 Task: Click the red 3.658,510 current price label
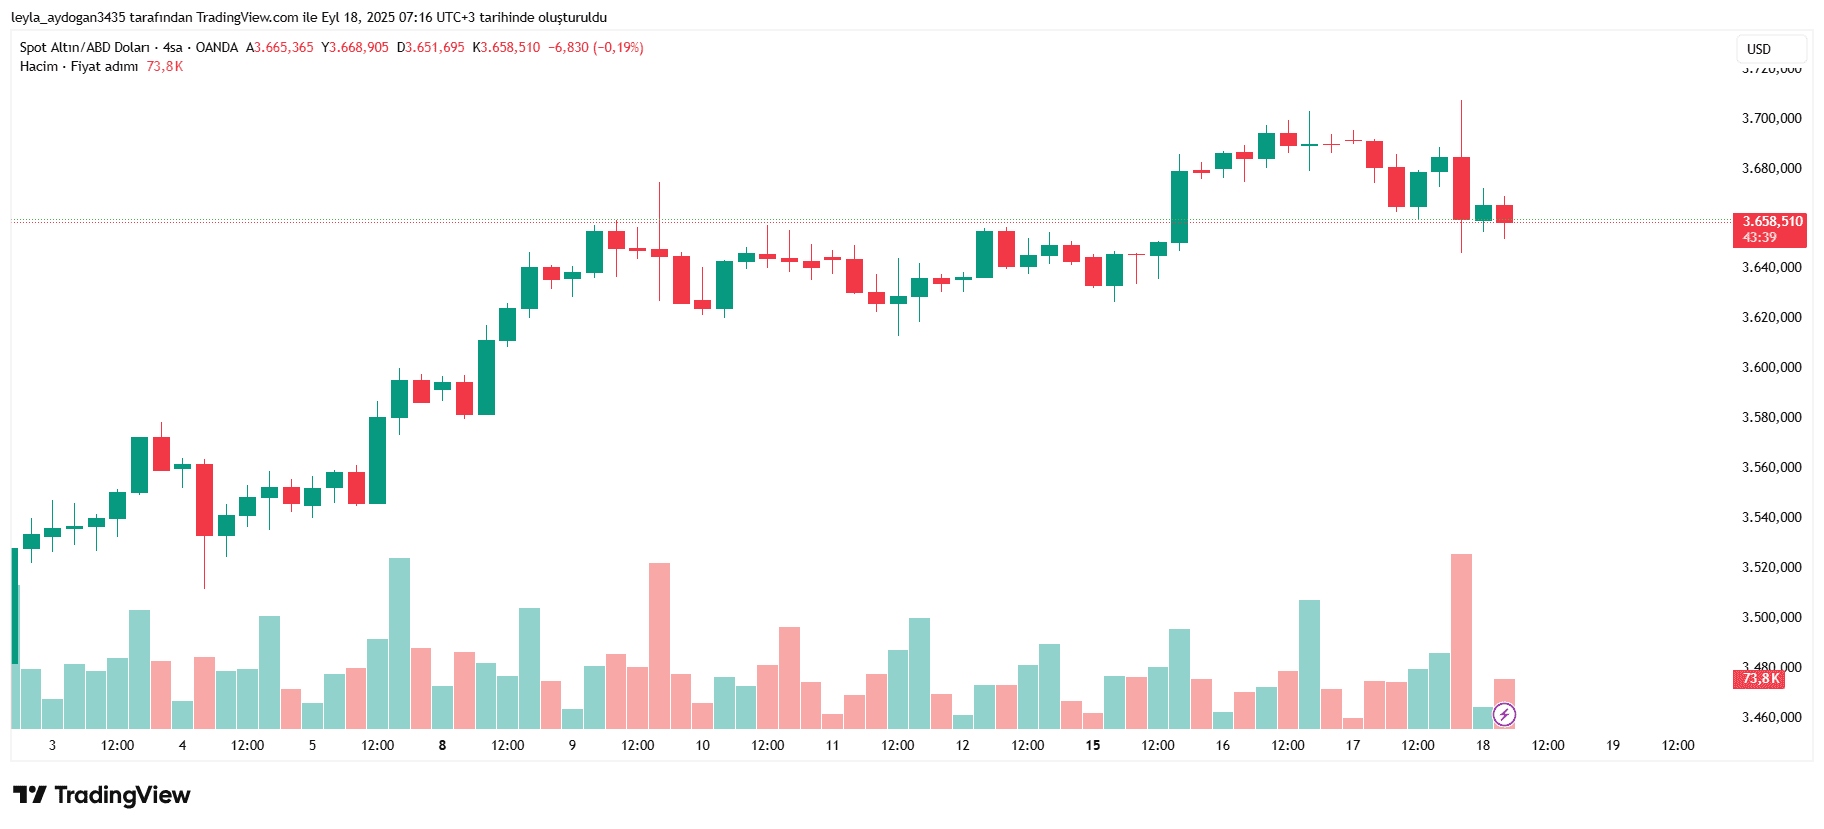pos(1770,229)
